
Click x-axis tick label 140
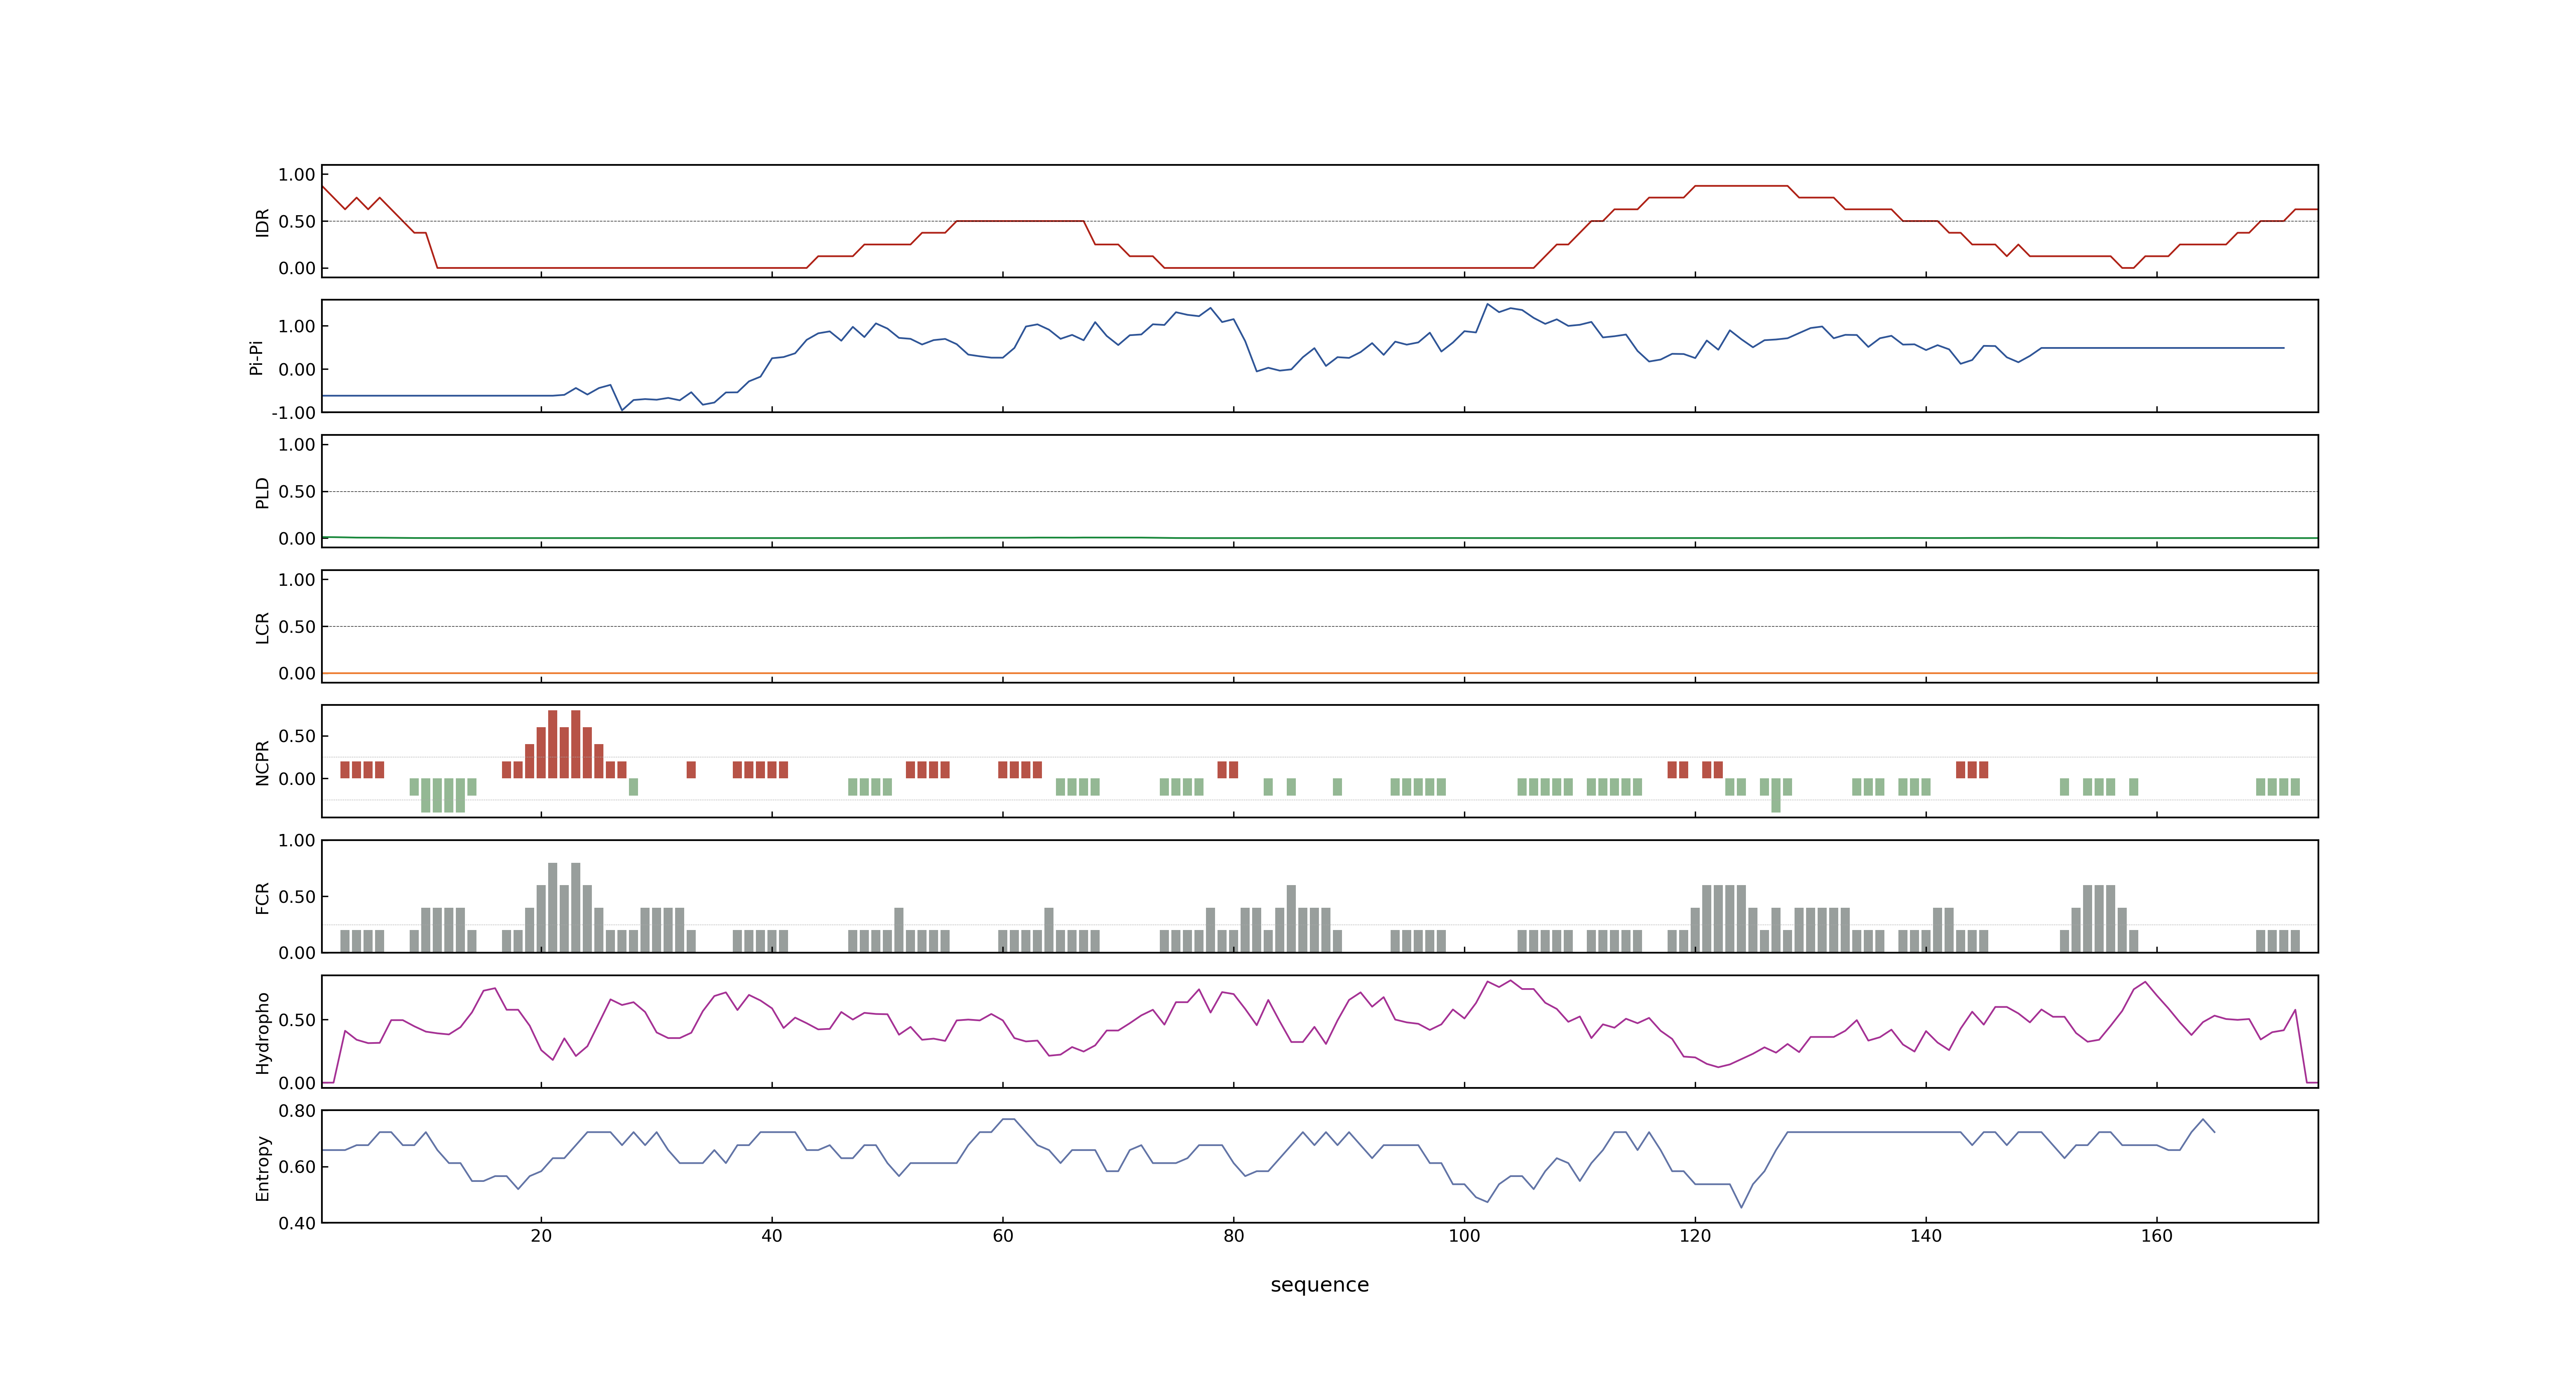(1926, 1236)
